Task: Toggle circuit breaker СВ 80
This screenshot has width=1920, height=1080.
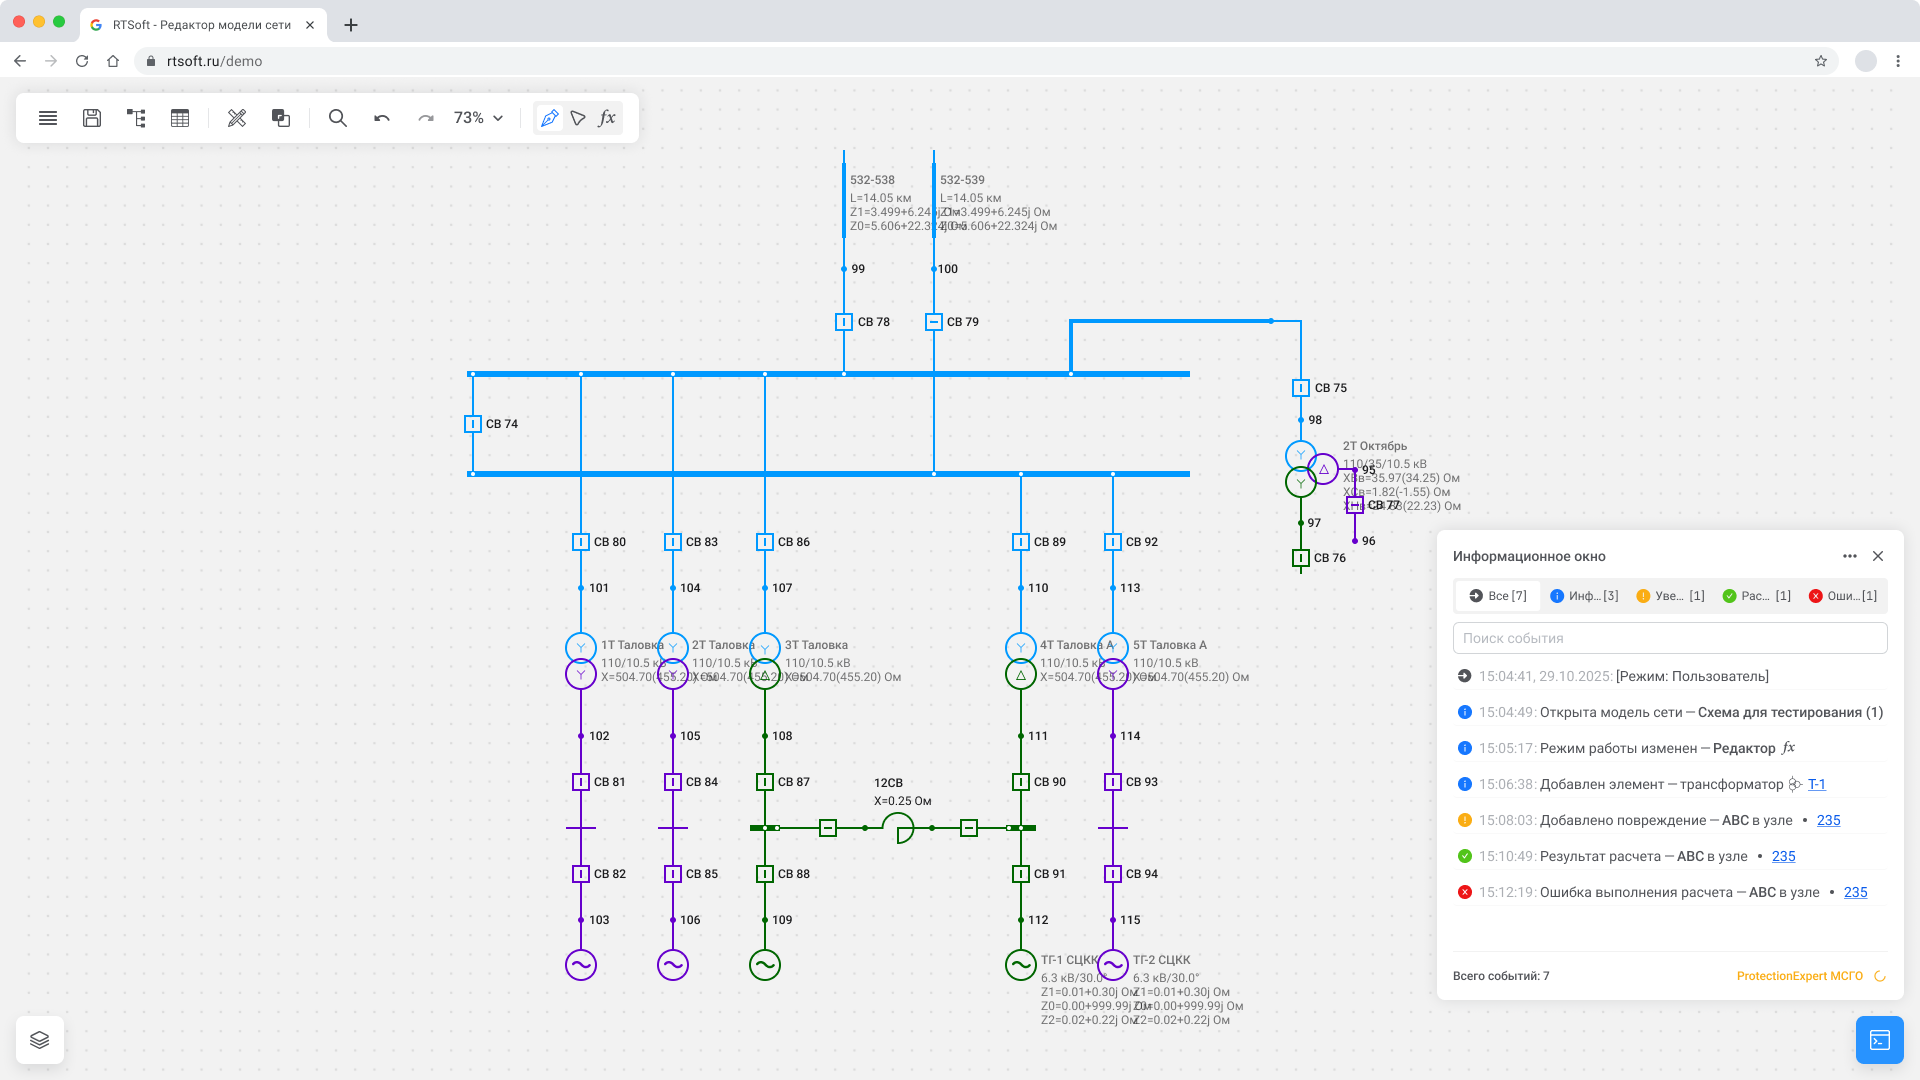Action: [581, 542]
